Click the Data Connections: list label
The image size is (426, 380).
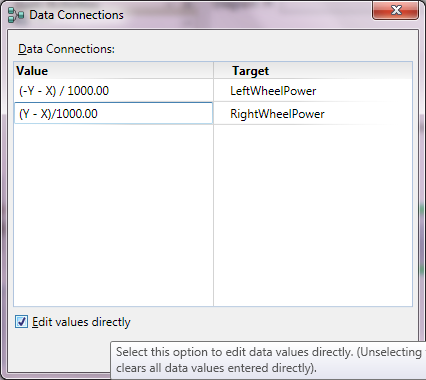tap(66, 49)
